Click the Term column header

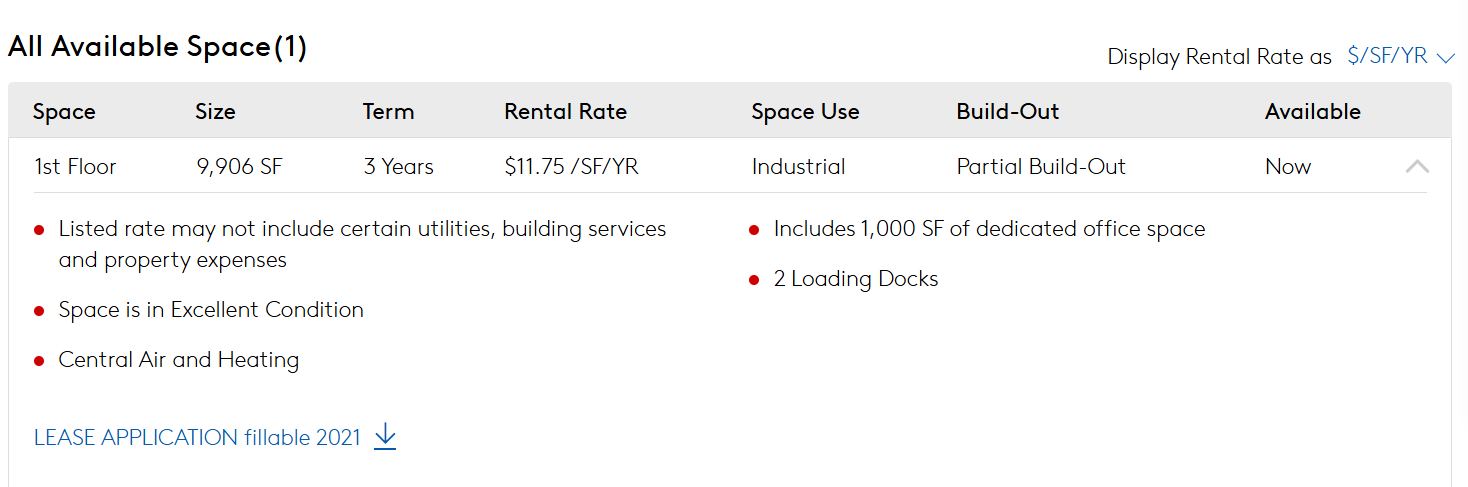coord(388,112)
